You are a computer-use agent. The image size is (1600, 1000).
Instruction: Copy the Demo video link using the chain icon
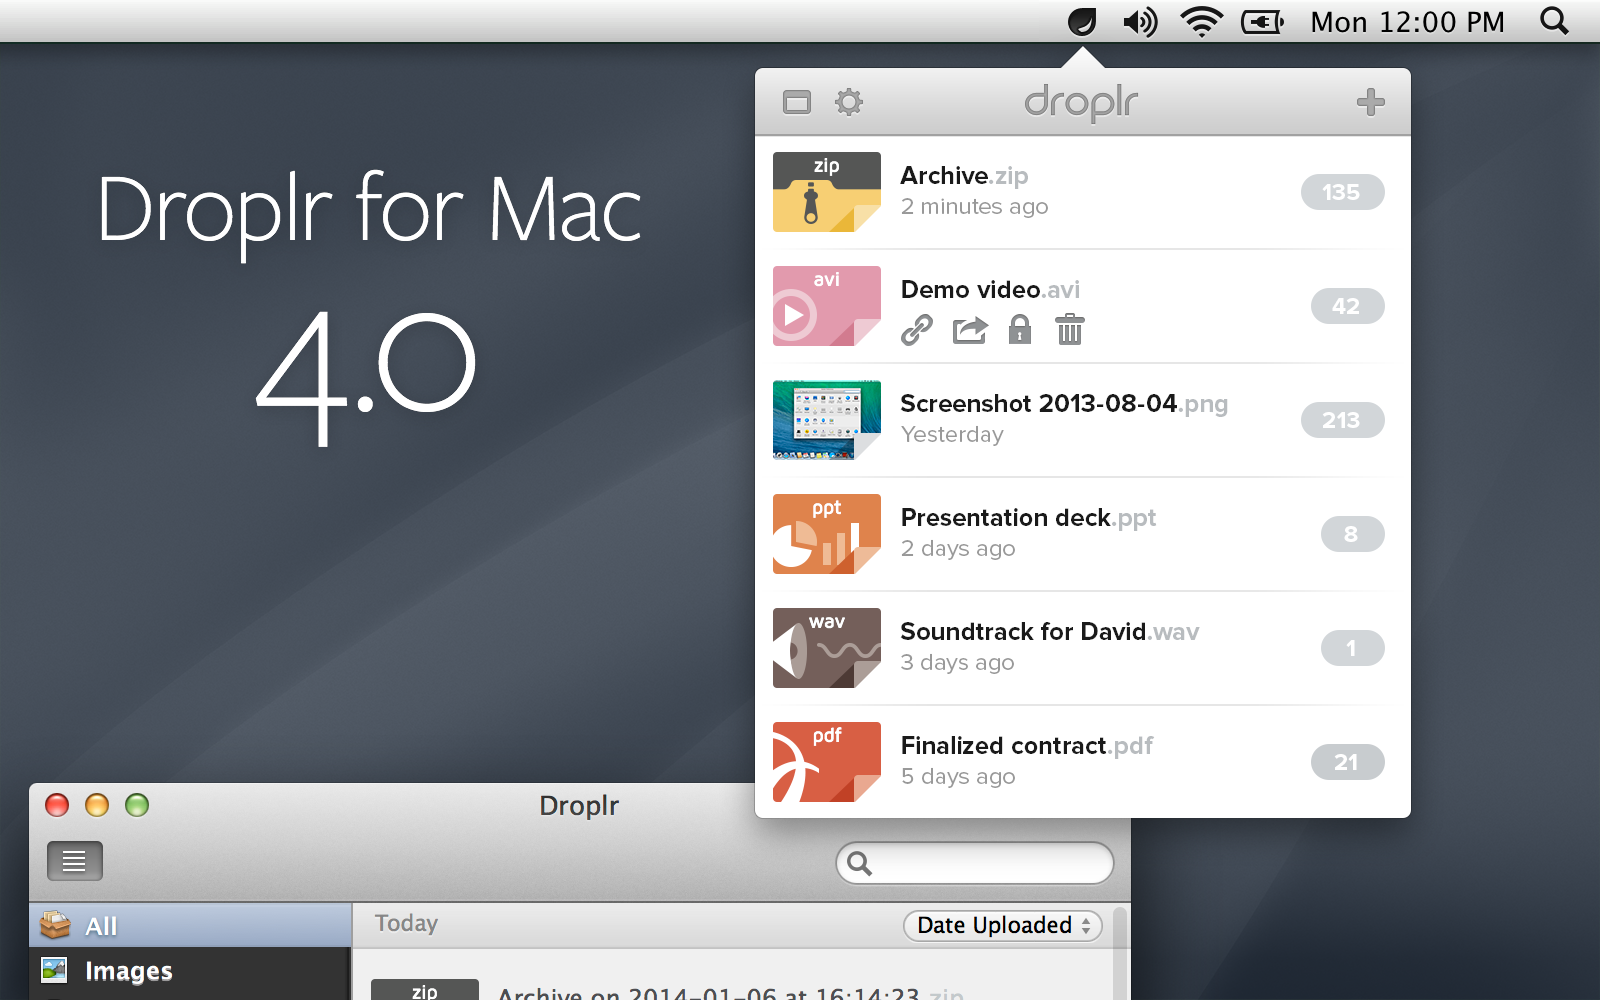pos(917,330)
